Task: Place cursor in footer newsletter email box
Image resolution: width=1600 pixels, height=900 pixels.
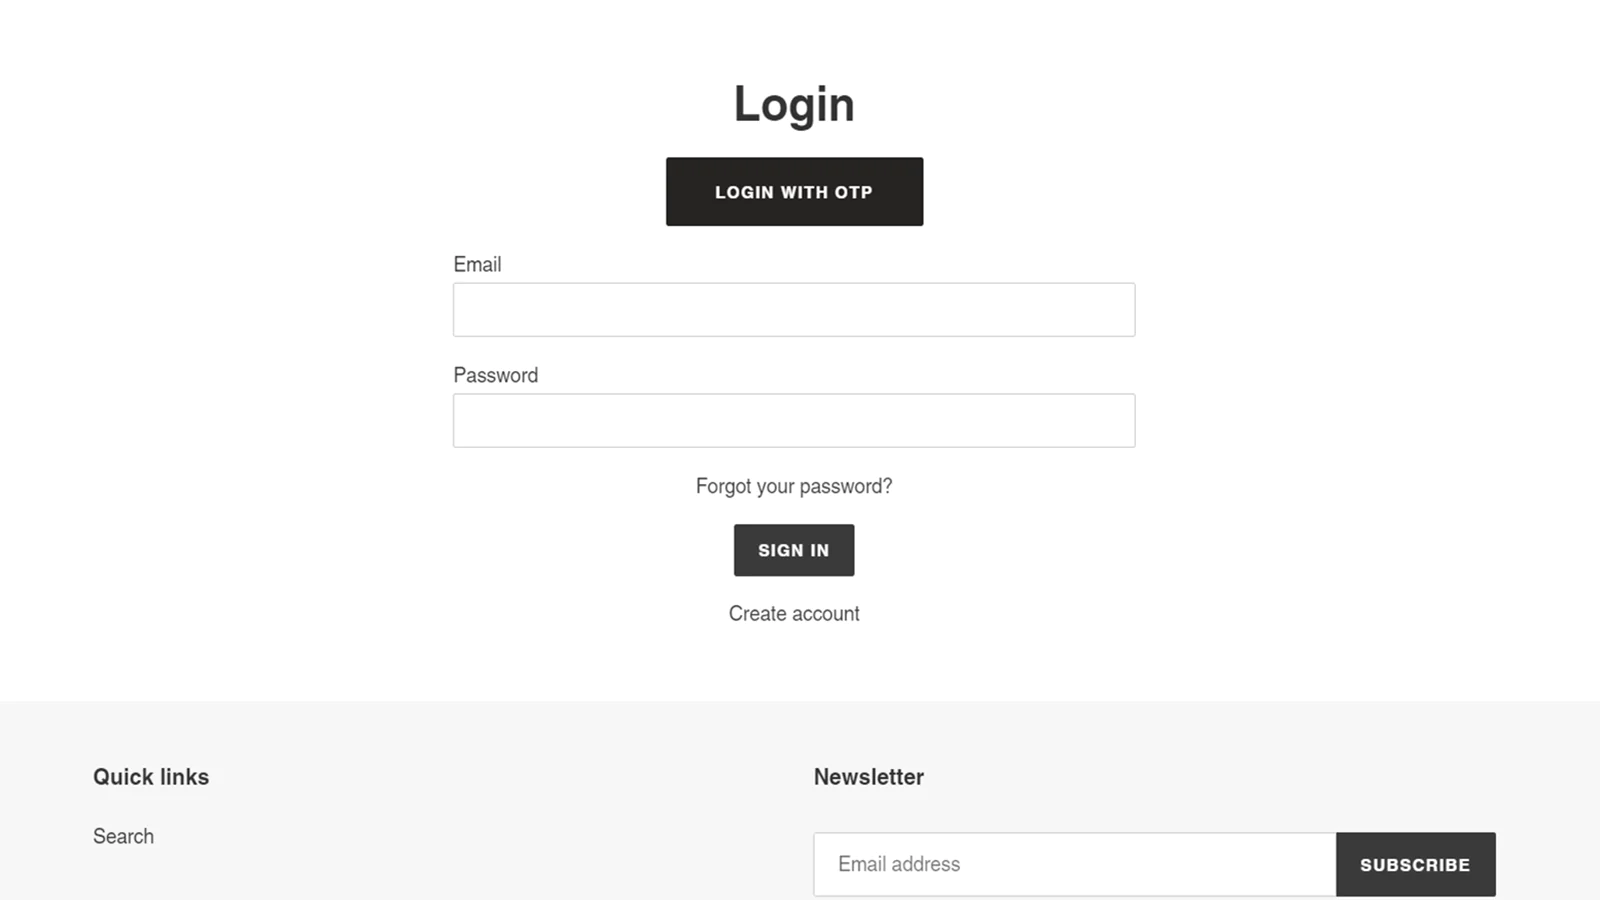Action: (x=1074, y=864)
